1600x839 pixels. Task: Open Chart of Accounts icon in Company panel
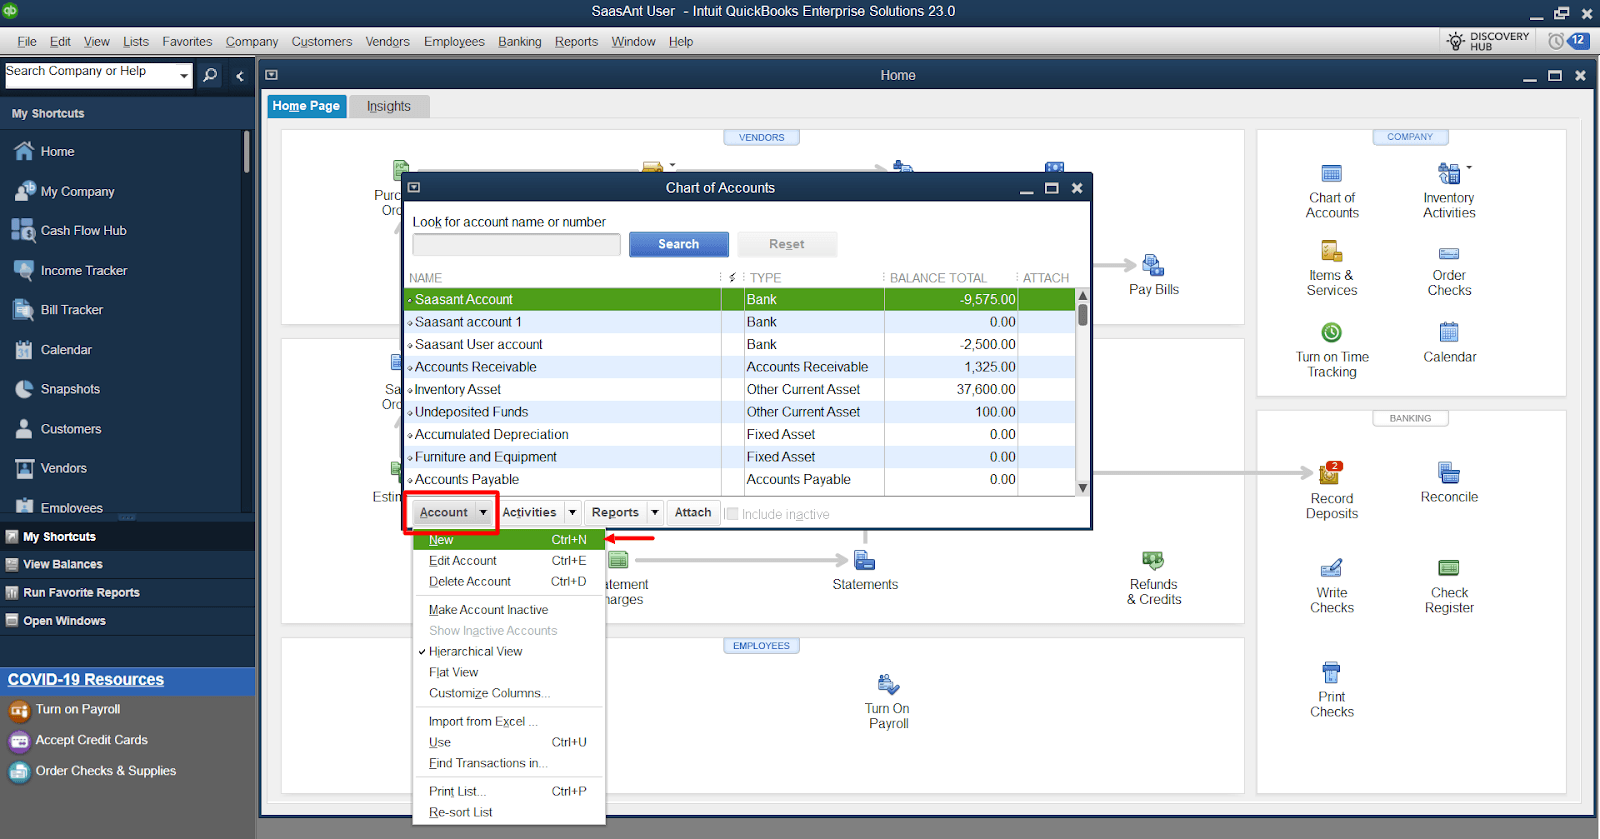point(1331,173)
